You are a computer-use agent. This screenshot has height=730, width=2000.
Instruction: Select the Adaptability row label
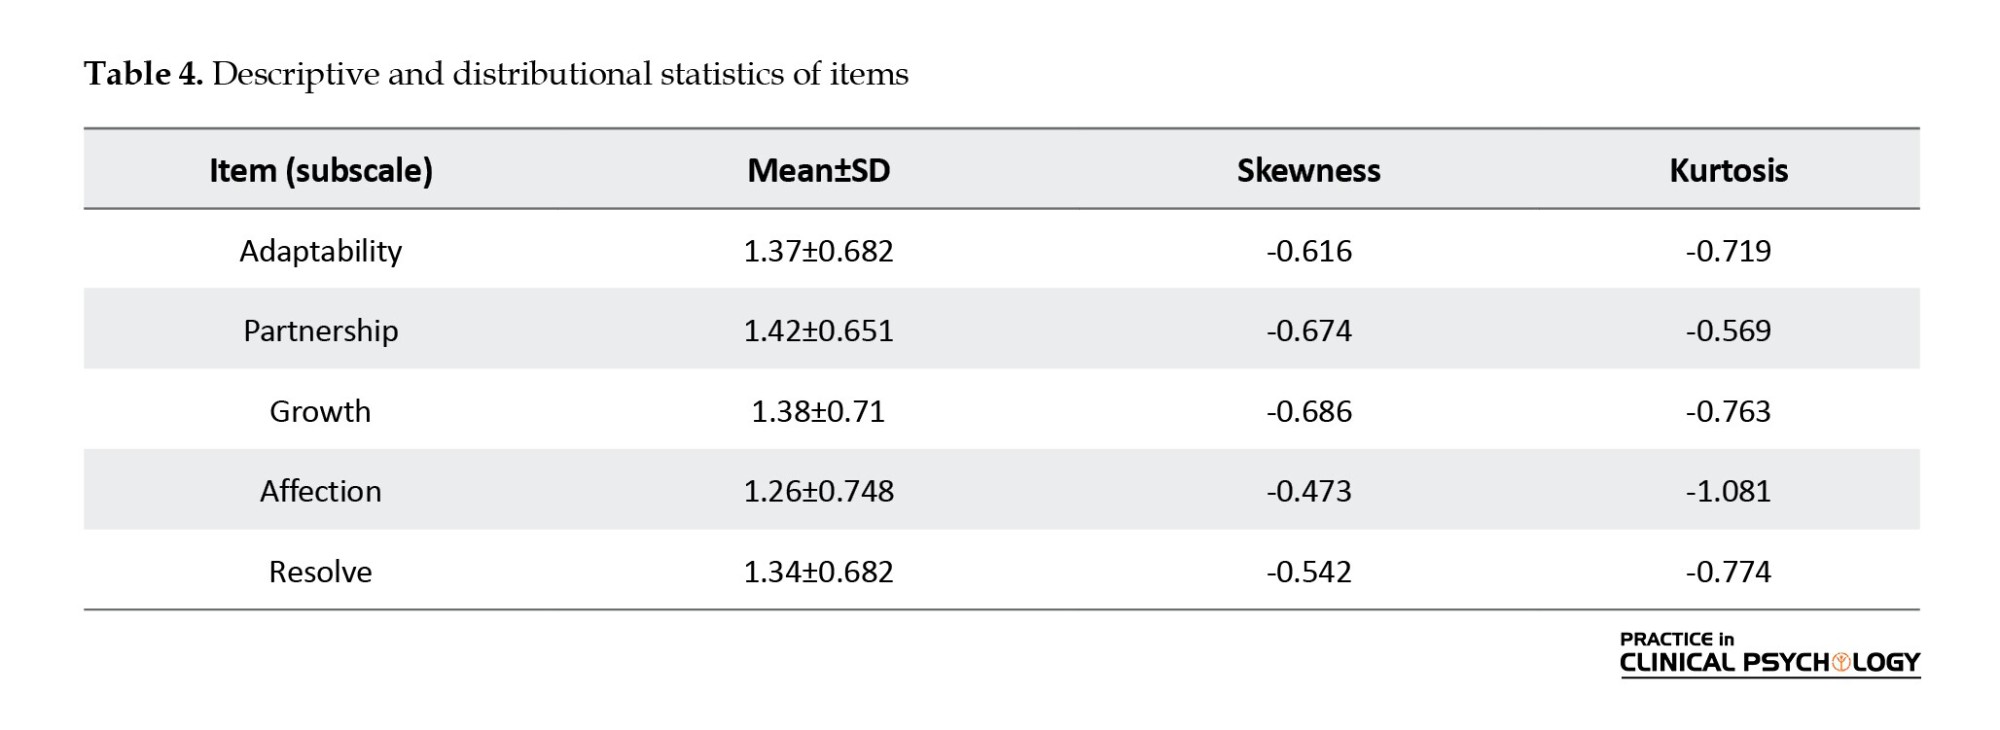[x=320, y=250]
